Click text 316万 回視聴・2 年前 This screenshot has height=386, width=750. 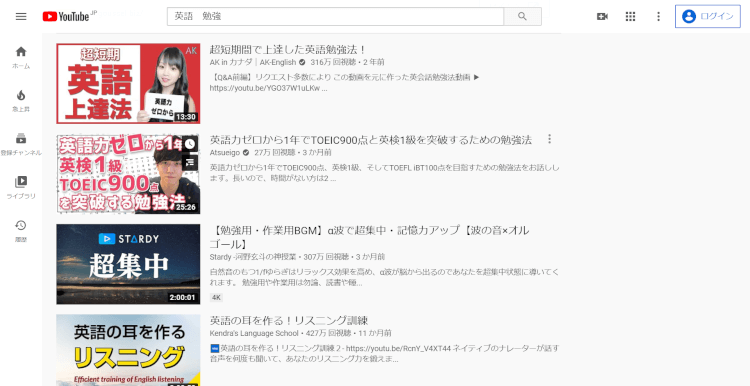347,63
